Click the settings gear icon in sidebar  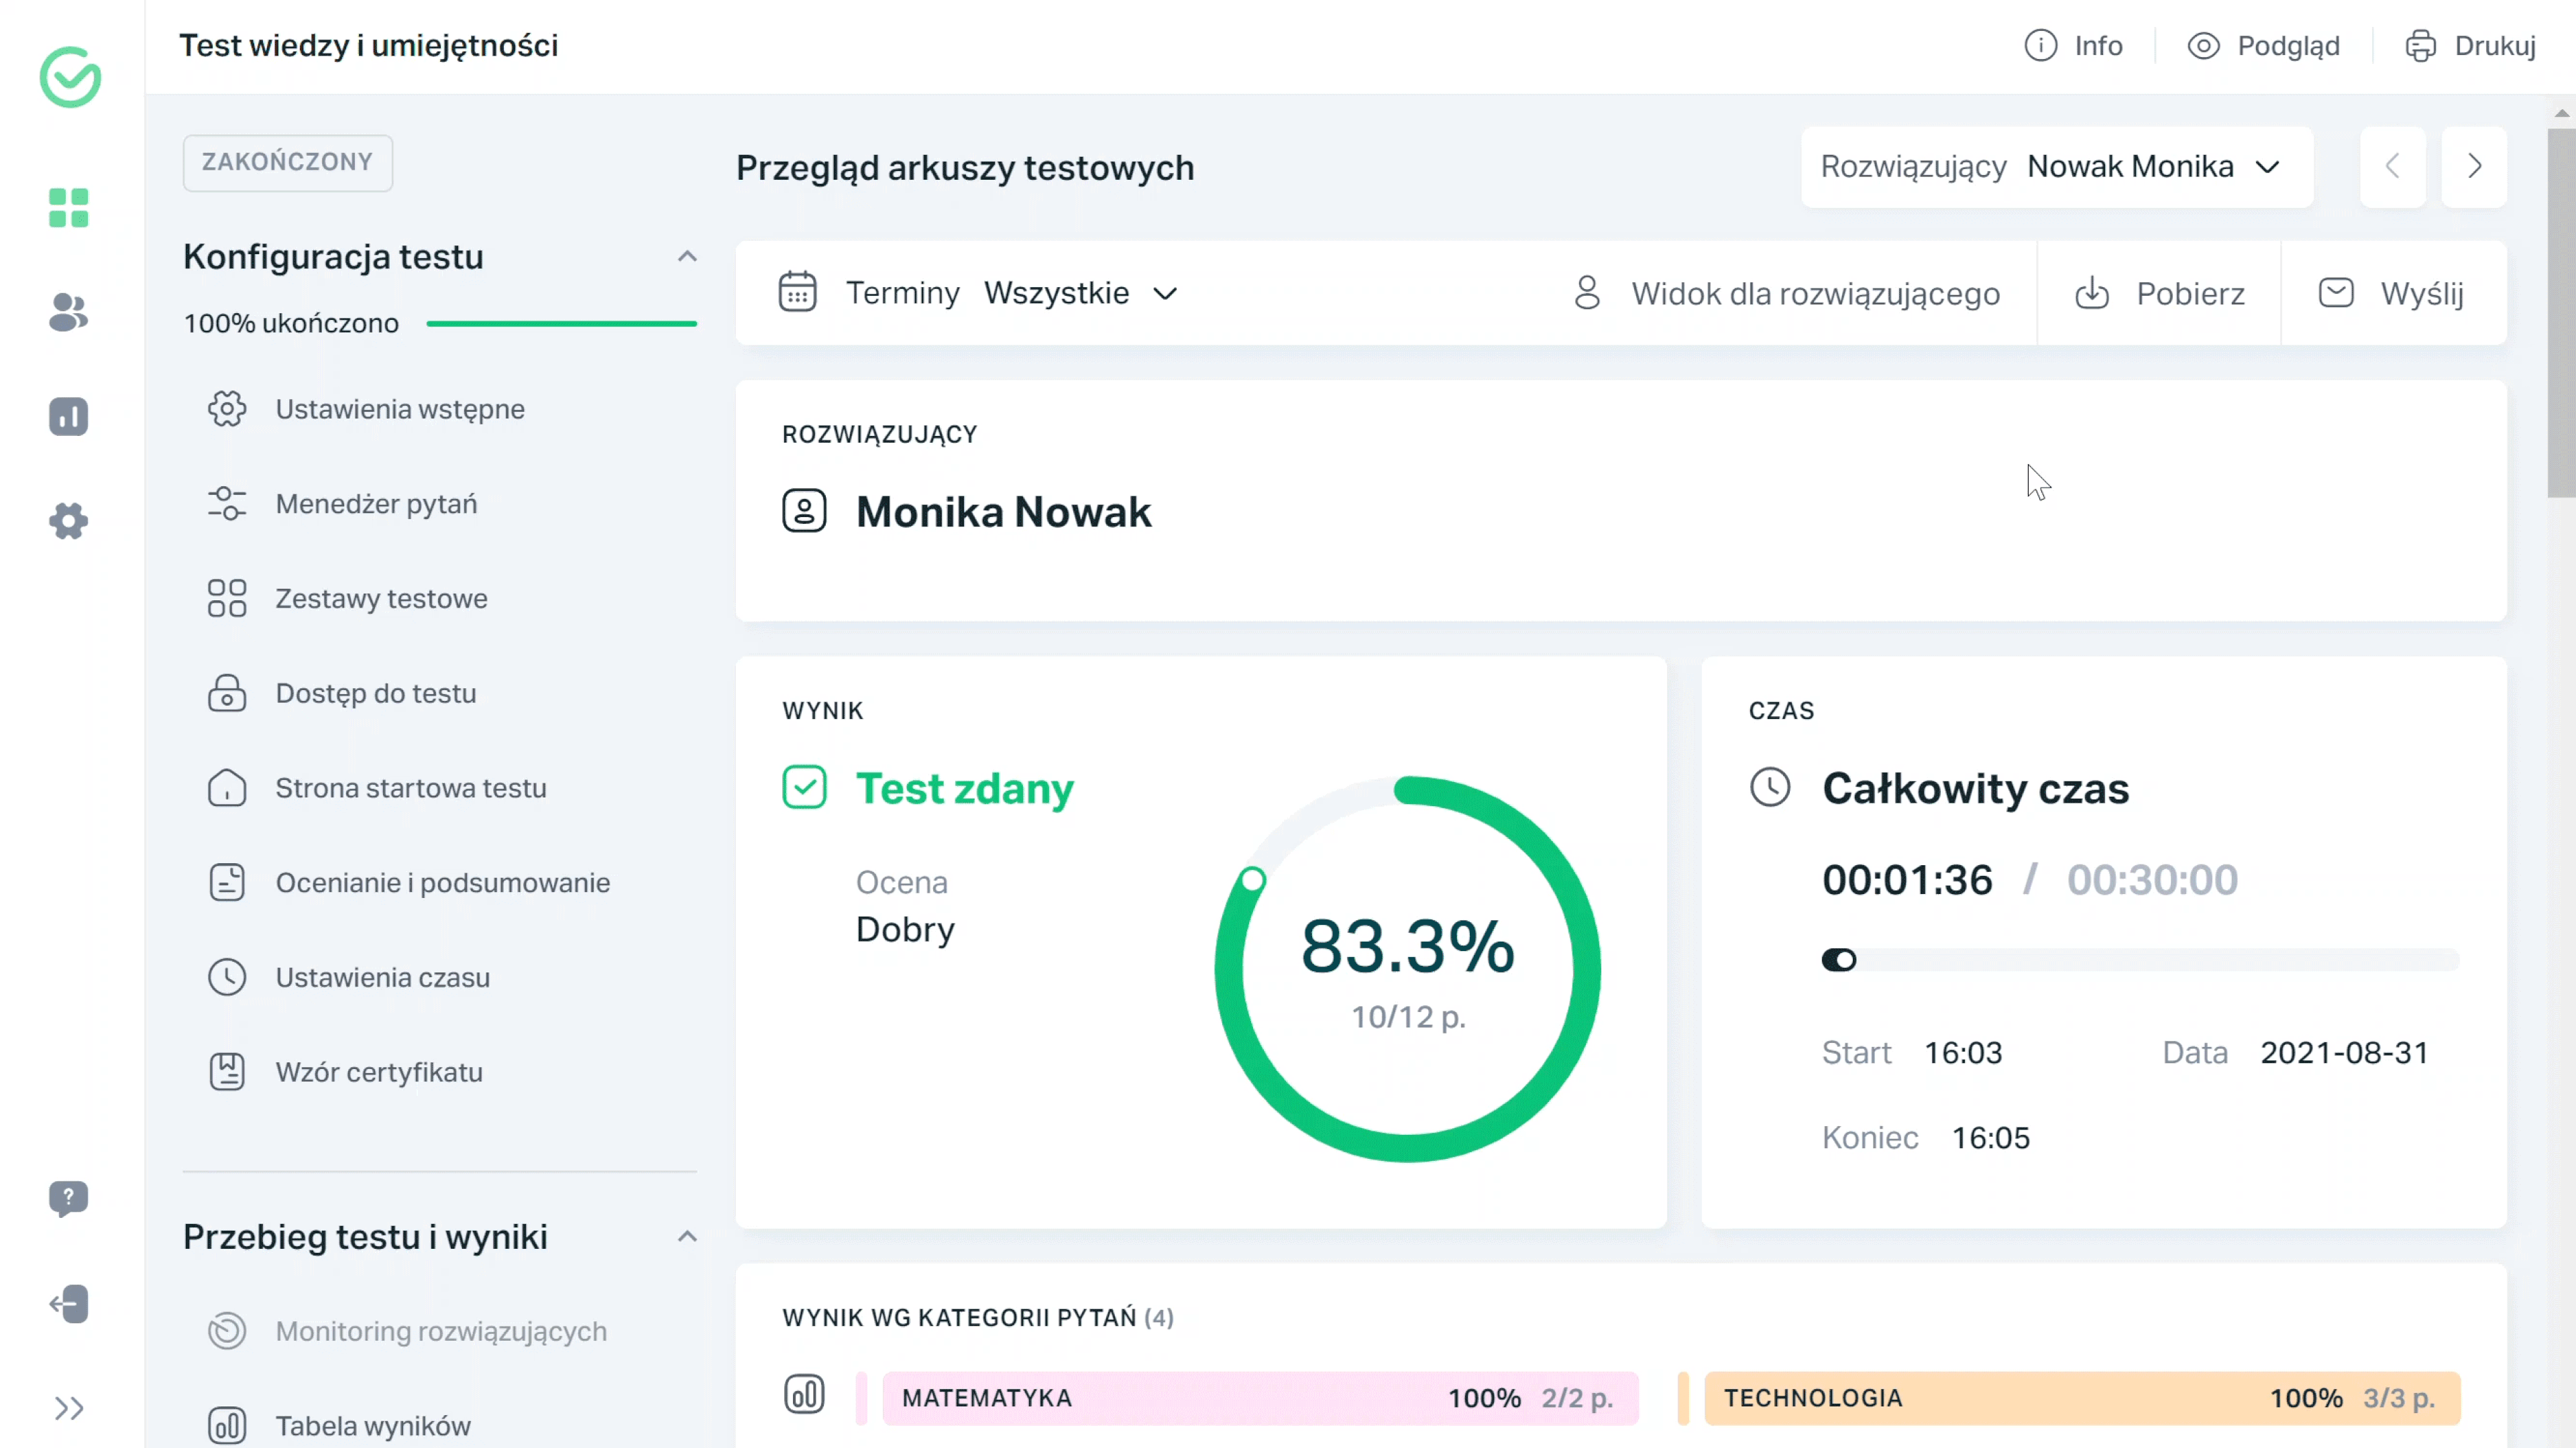[x=69, y=520]
